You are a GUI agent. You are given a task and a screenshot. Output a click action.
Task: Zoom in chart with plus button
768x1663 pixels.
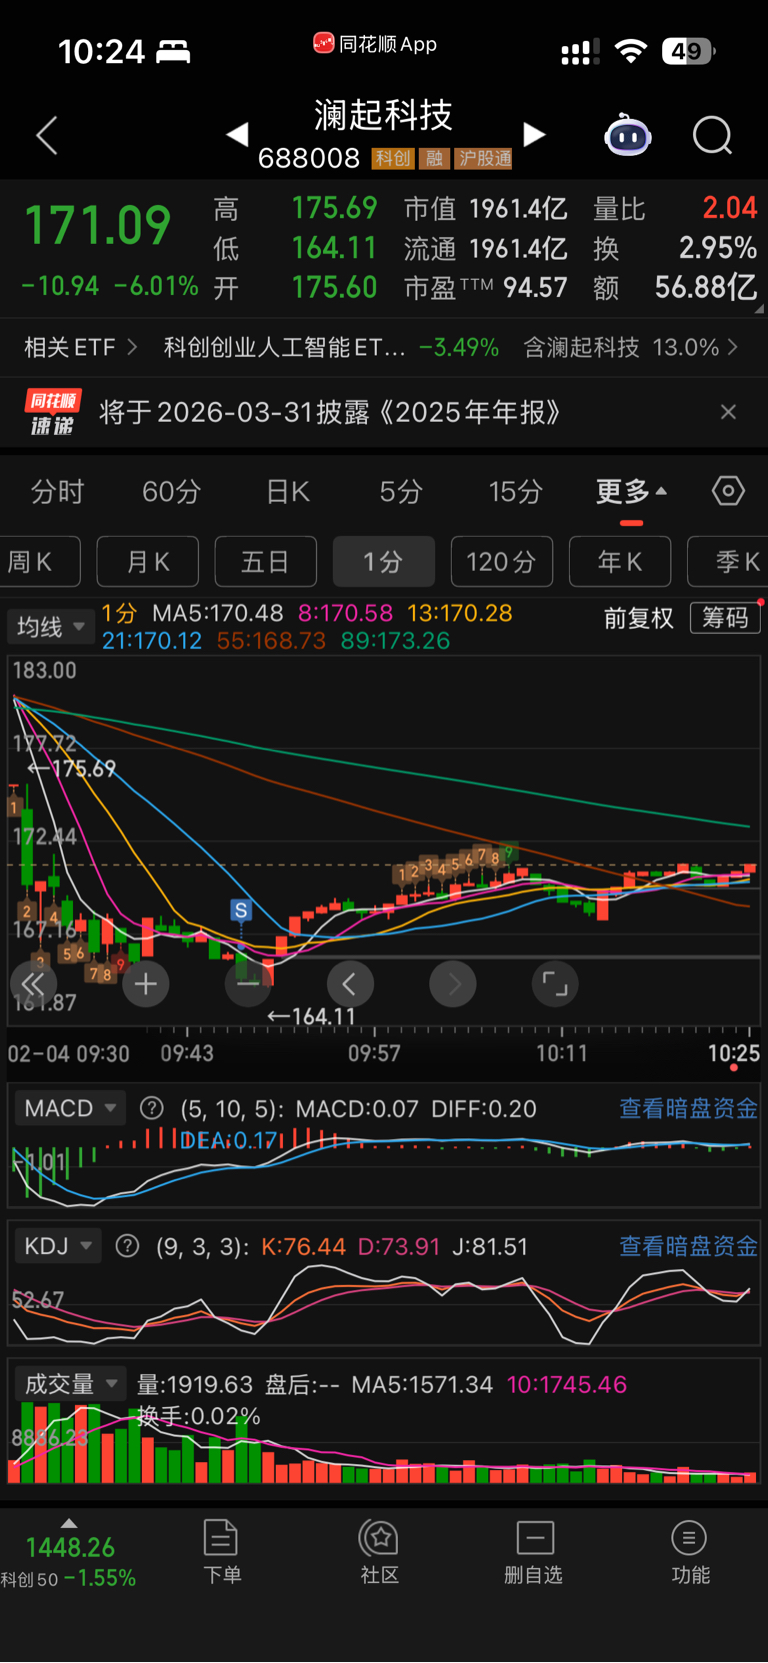pos(146,984)
